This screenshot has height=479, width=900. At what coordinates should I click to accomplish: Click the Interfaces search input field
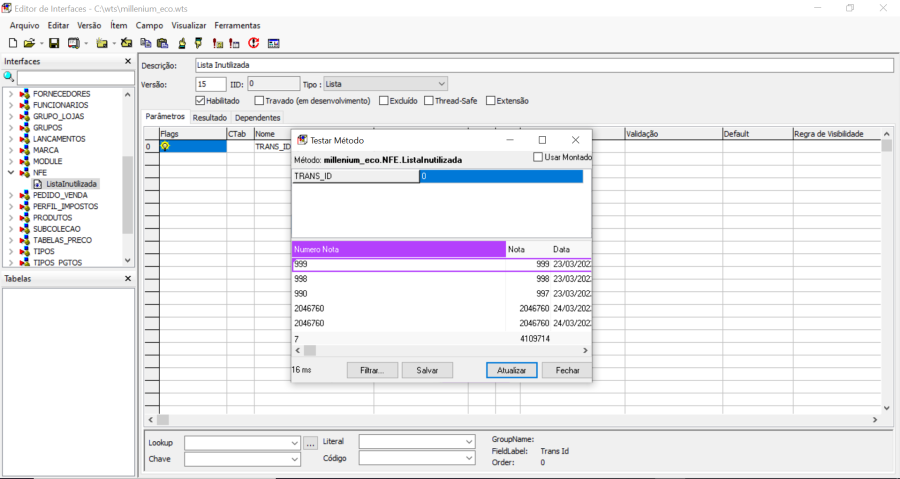pos(76,77)
